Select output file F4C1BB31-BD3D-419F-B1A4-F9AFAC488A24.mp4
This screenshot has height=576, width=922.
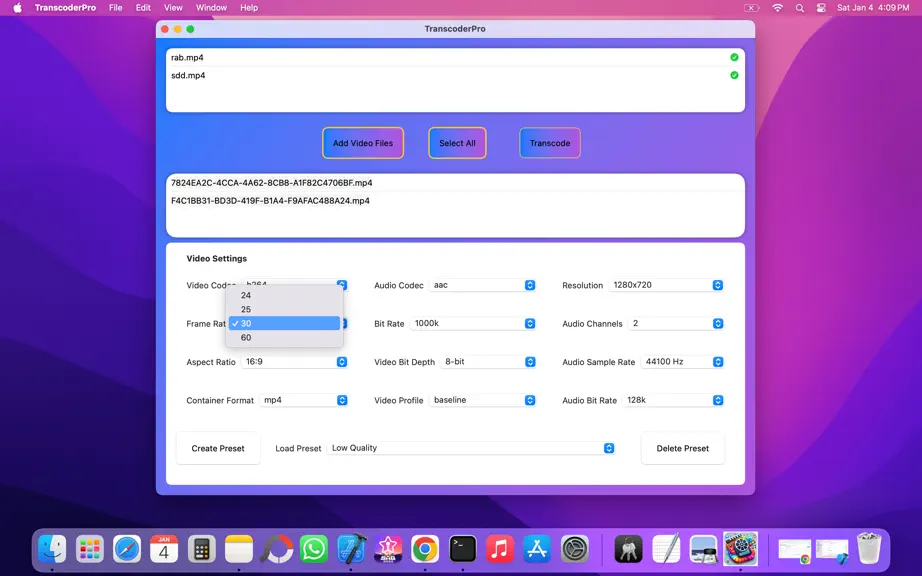[x=455, y=200]
